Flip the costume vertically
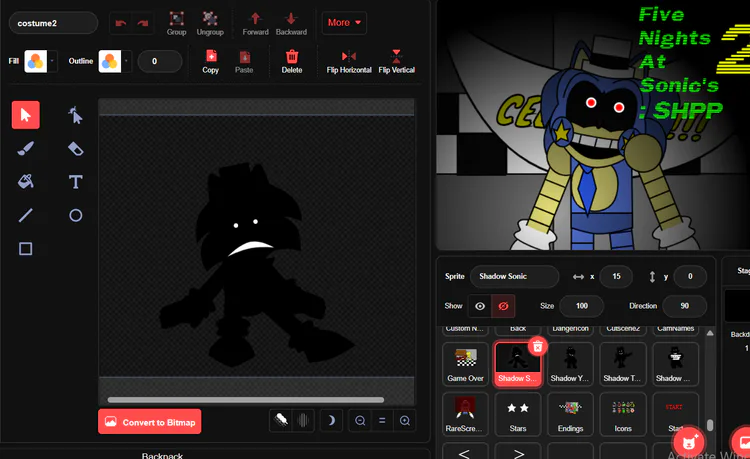750x459 pixels. [x=397, y=61]
